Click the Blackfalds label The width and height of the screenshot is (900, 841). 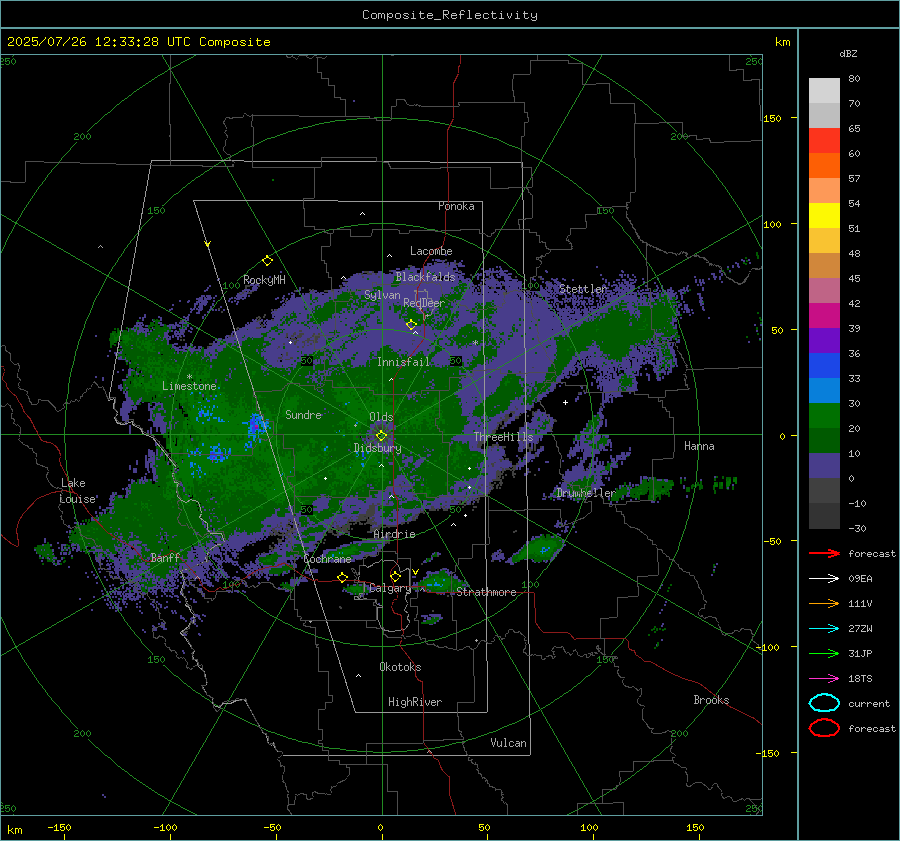click(425, 277)
